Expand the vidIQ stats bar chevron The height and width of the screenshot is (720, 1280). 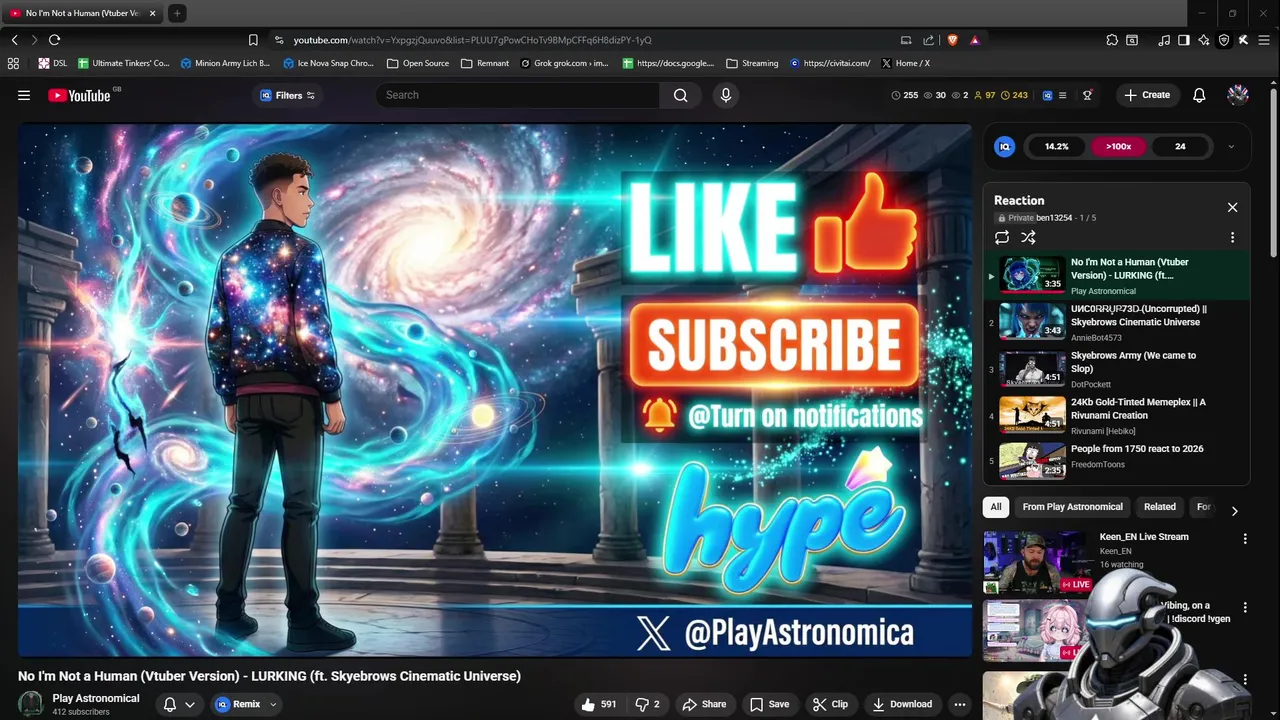click(1231, 147)
